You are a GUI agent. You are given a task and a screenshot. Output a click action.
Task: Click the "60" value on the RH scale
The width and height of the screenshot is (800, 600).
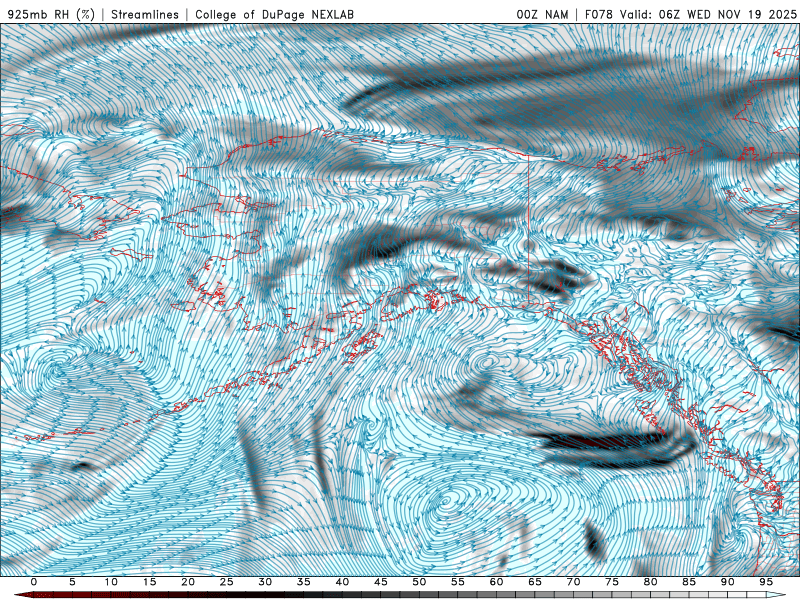(x=496, y=582)
